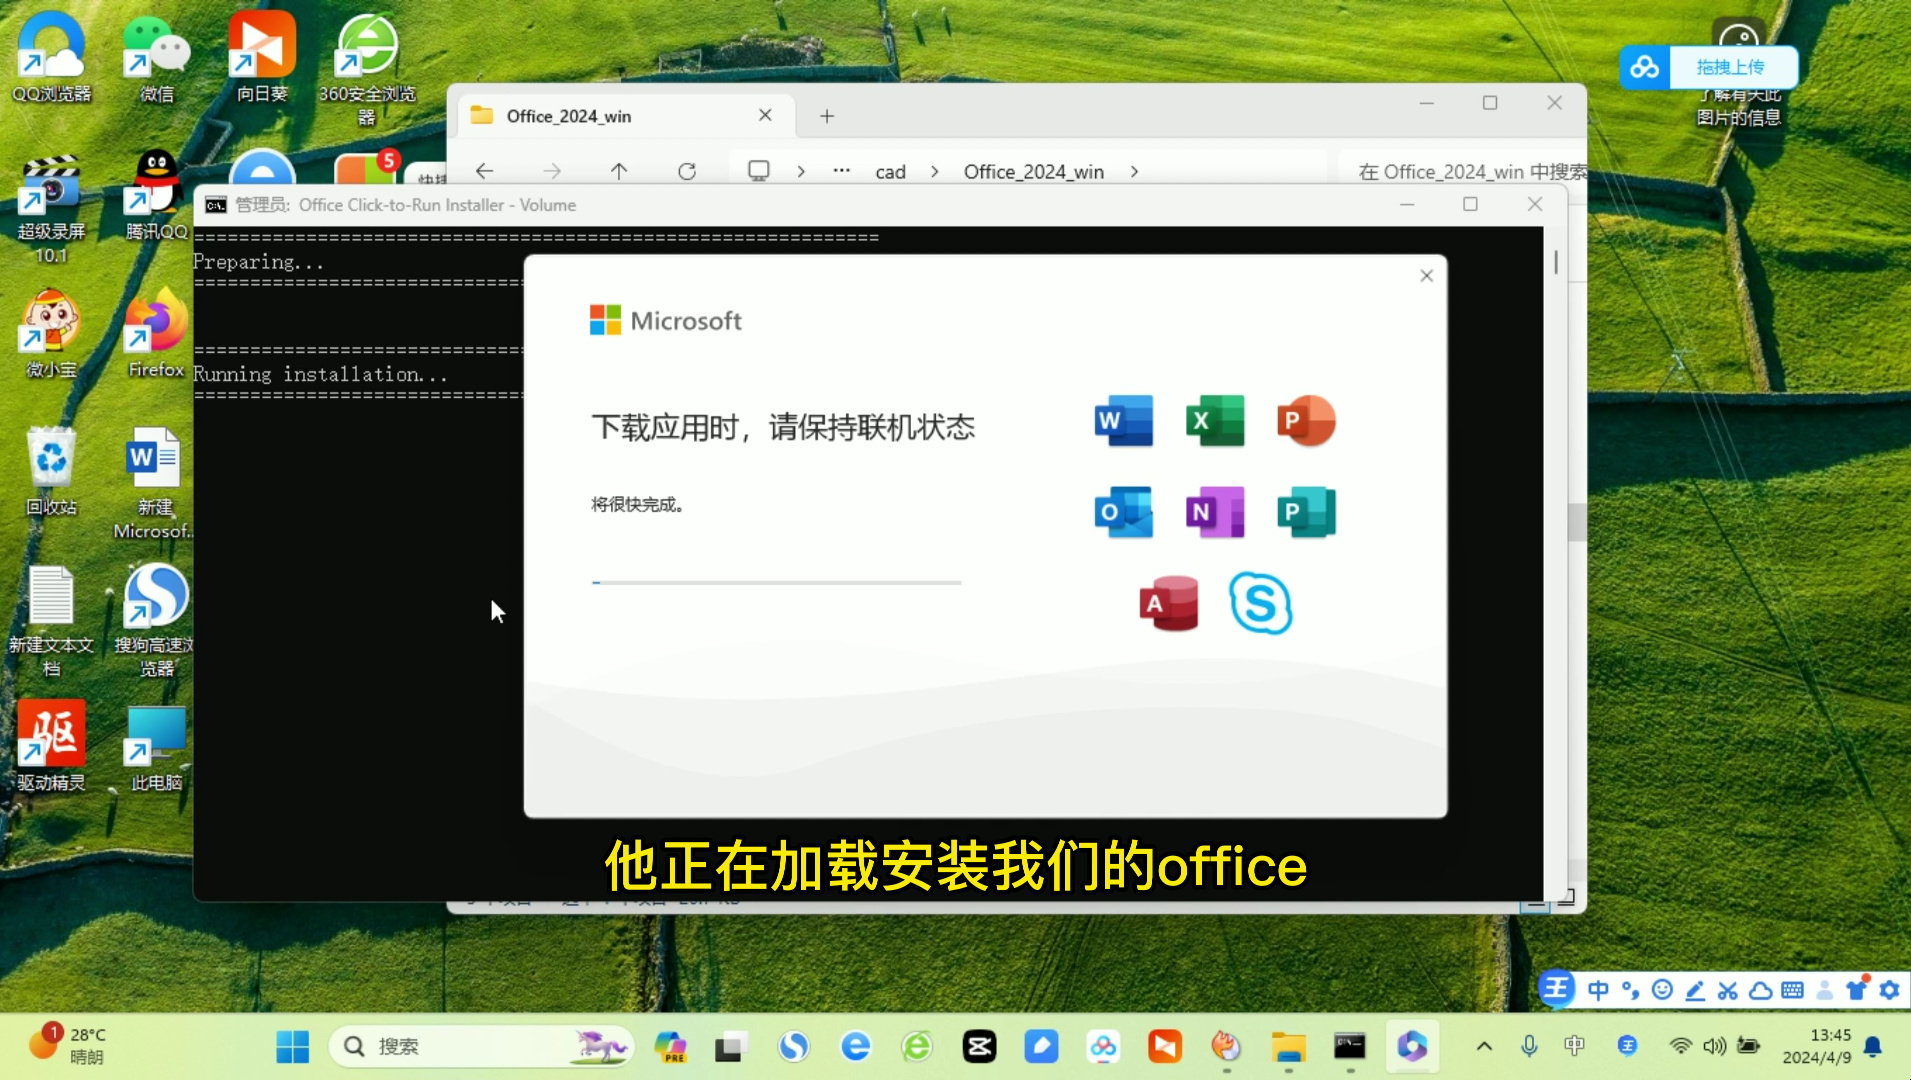Open command prompt window from taskbar

(x=1350, y=1047)
